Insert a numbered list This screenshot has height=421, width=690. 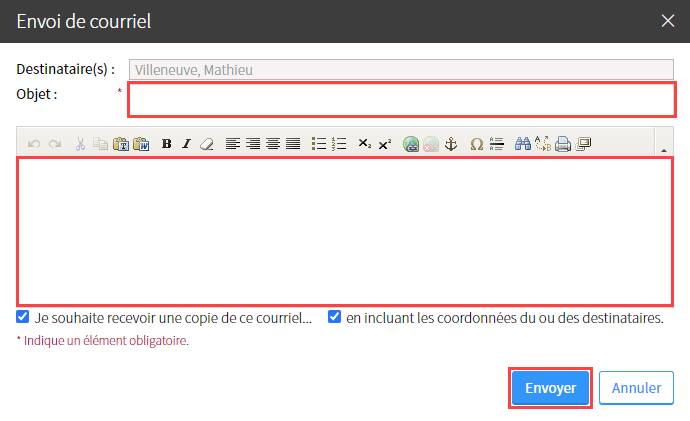click(339, 144)
